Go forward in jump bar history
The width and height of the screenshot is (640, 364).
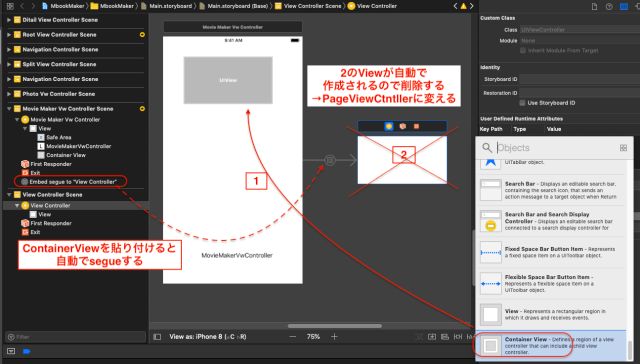point(33,6)
